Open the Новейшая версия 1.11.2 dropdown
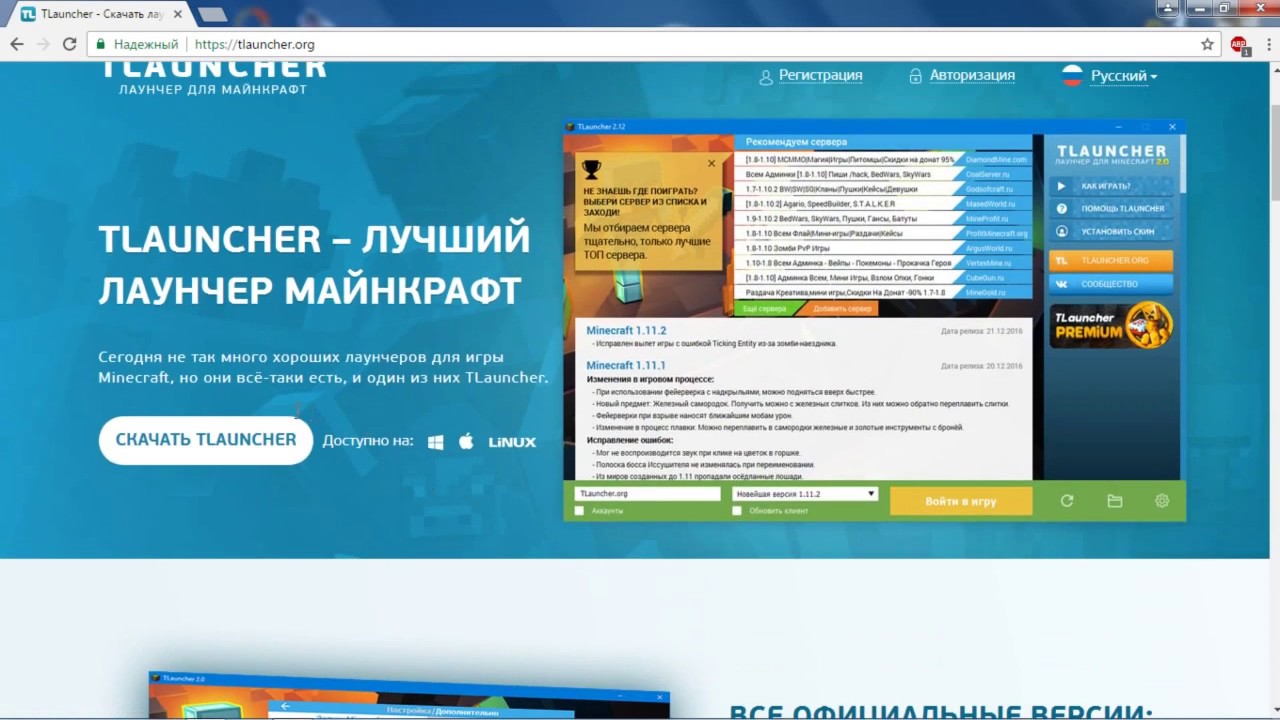The height and width of the screenshot is (720, 1280). click(x=805, y=494)
